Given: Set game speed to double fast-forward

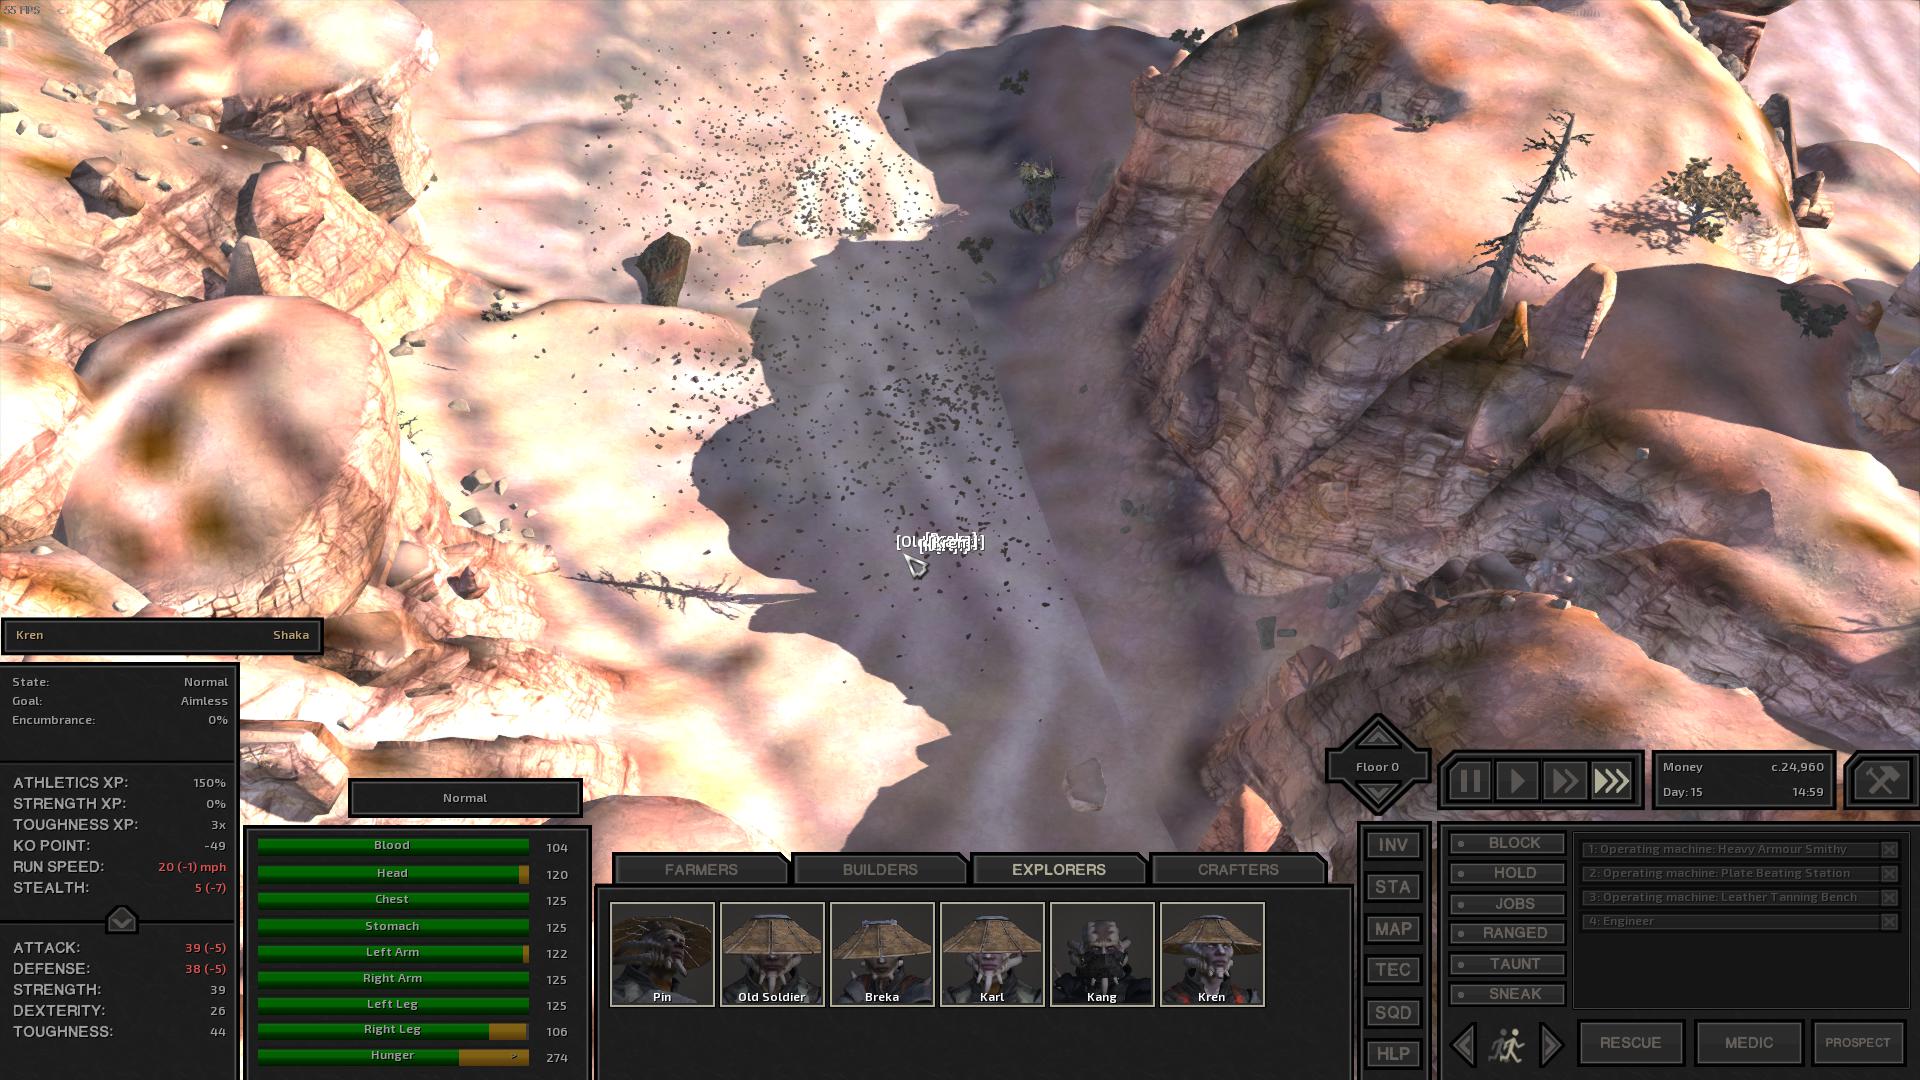Looking at the screenshot, I should click(x=1565, y=781).
